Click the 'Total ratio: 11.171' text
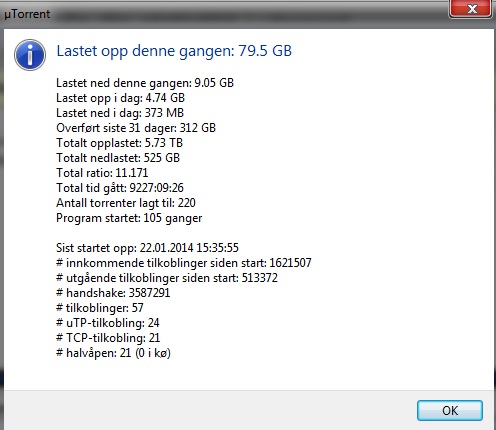Screen dimensions: 496x430 tap(102, 173)
